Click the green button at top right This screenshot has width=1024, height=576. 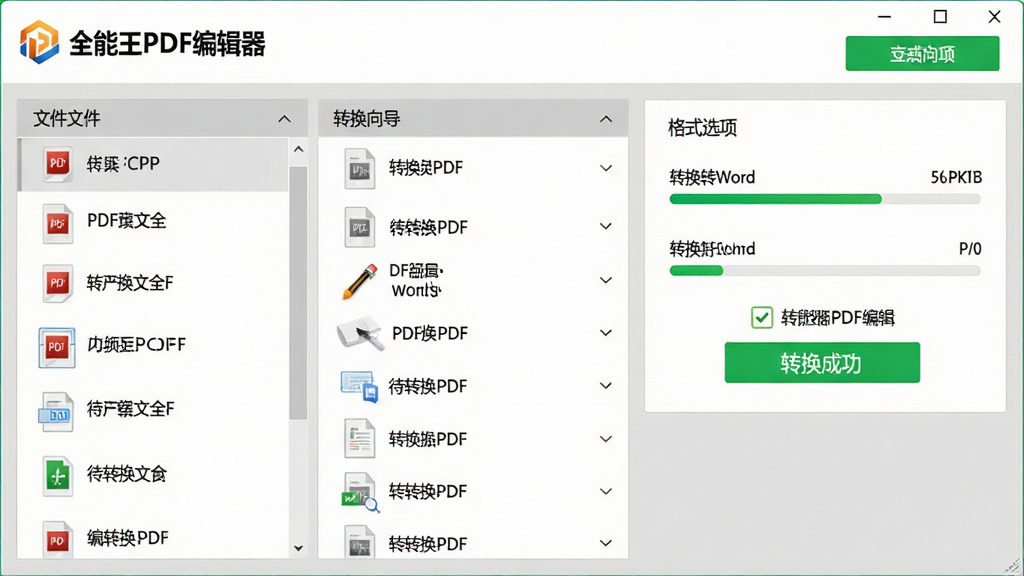click(922, 54)
